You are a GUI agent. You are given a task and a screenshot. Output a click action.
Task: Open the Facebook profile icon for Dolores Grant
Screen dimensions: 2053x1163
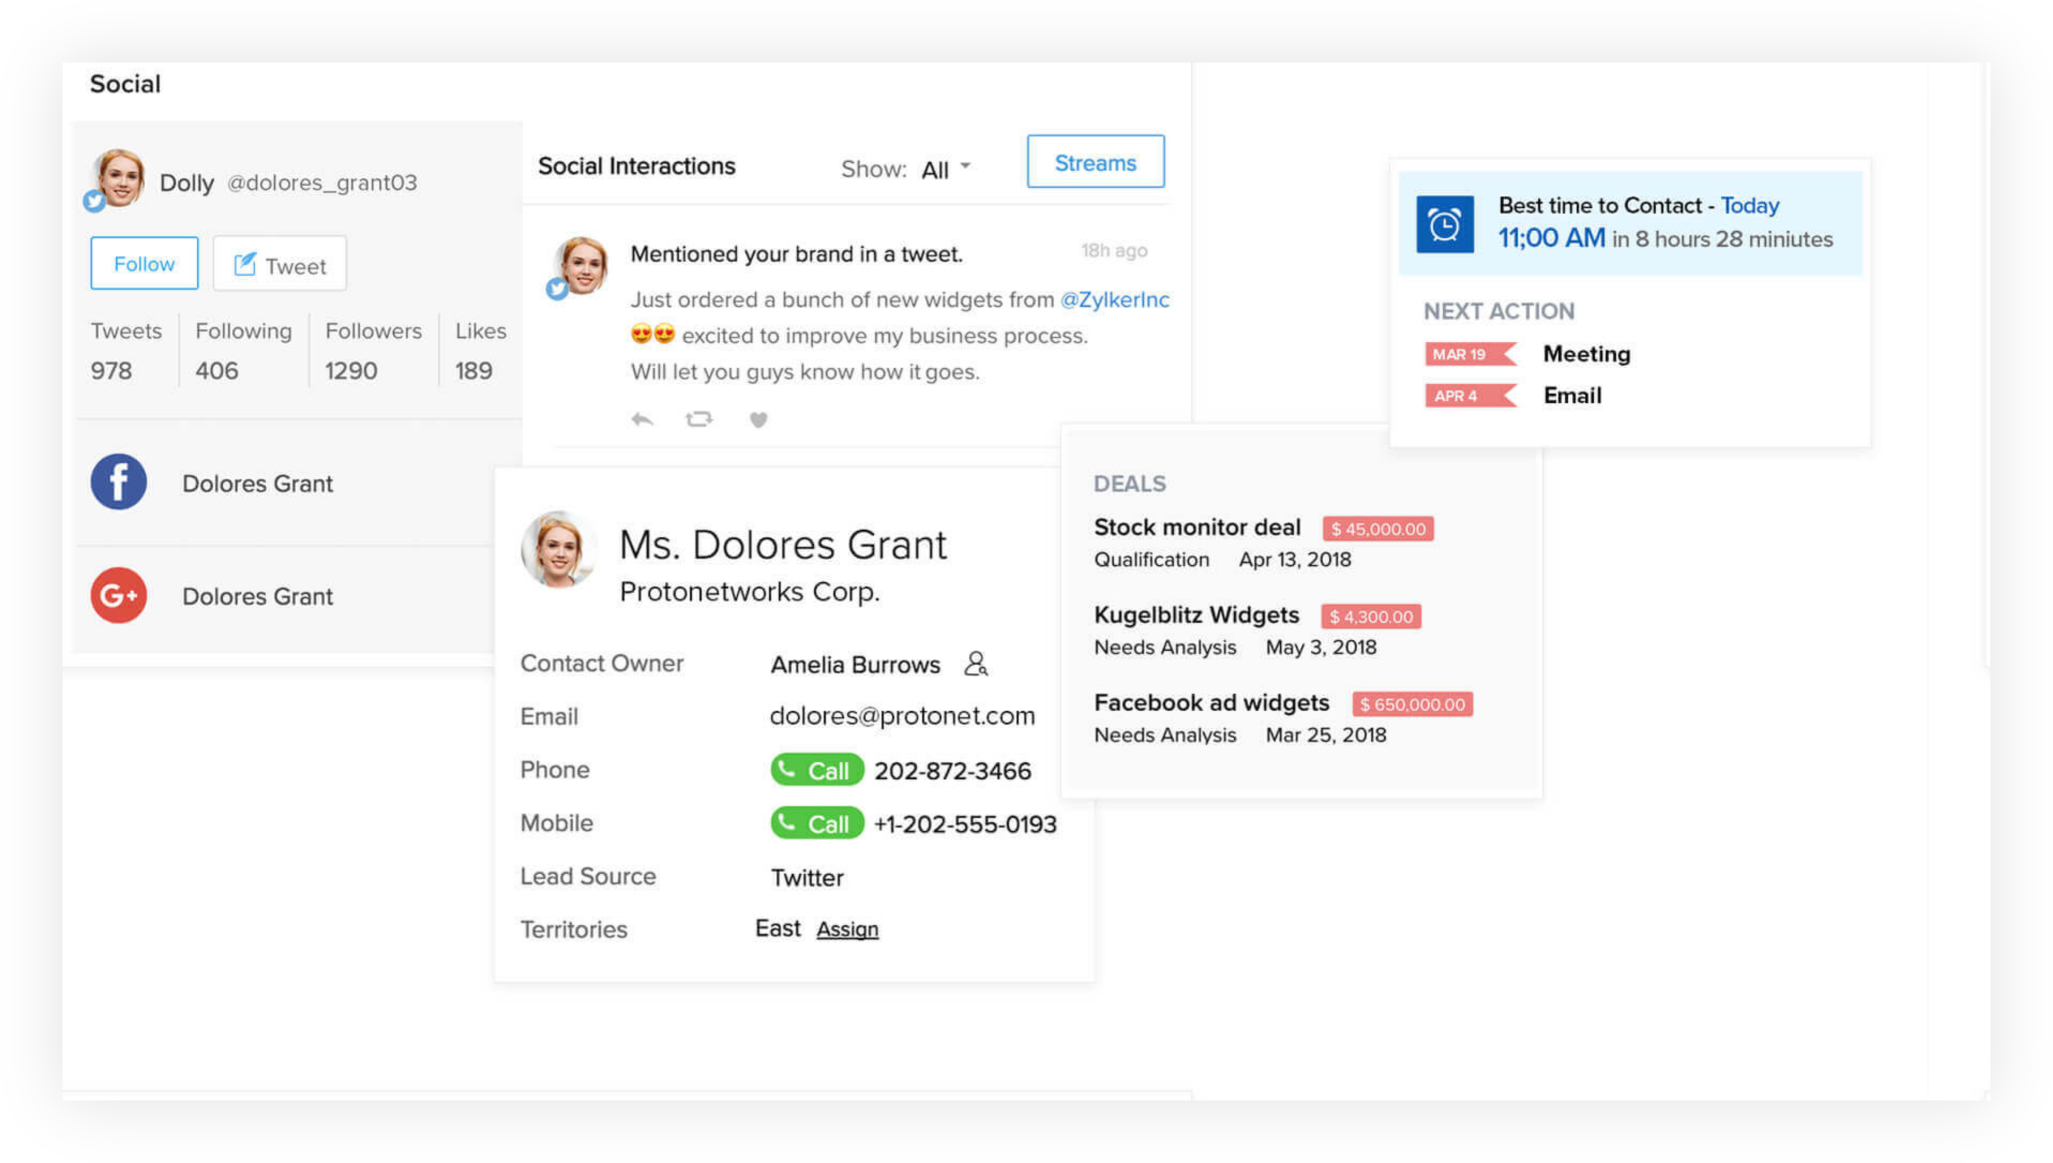(119, 482)
